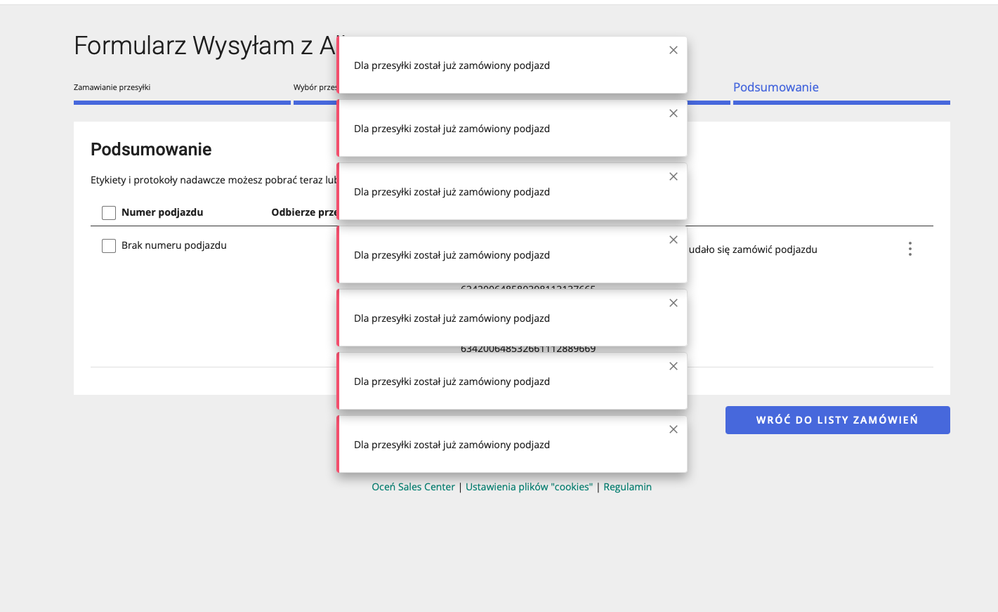Follow the Regulamin footer link
The image size is (998, 612).
pos(627,487)
